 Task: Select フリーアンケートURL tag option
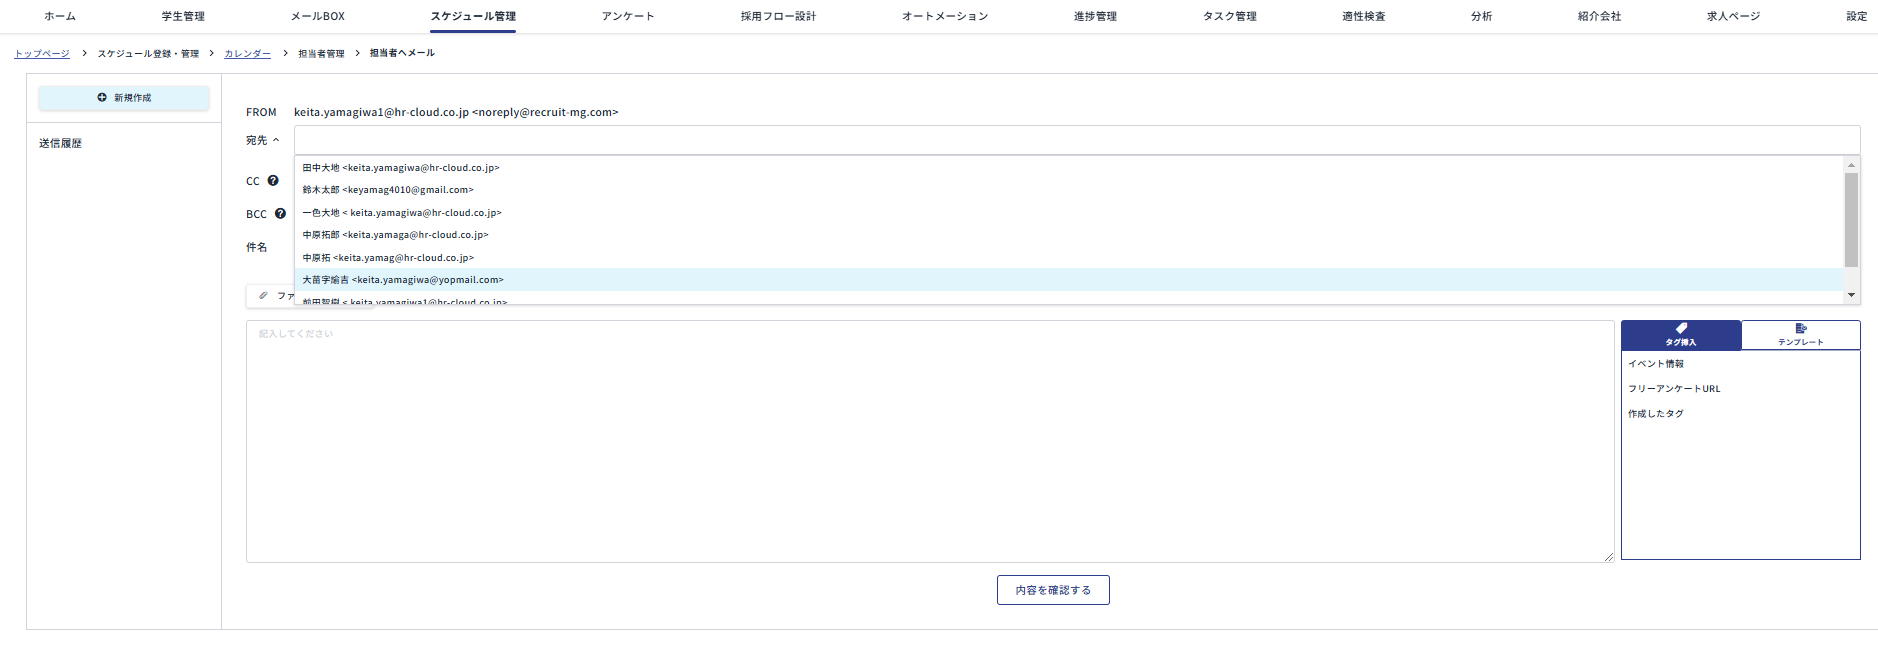1674,389
